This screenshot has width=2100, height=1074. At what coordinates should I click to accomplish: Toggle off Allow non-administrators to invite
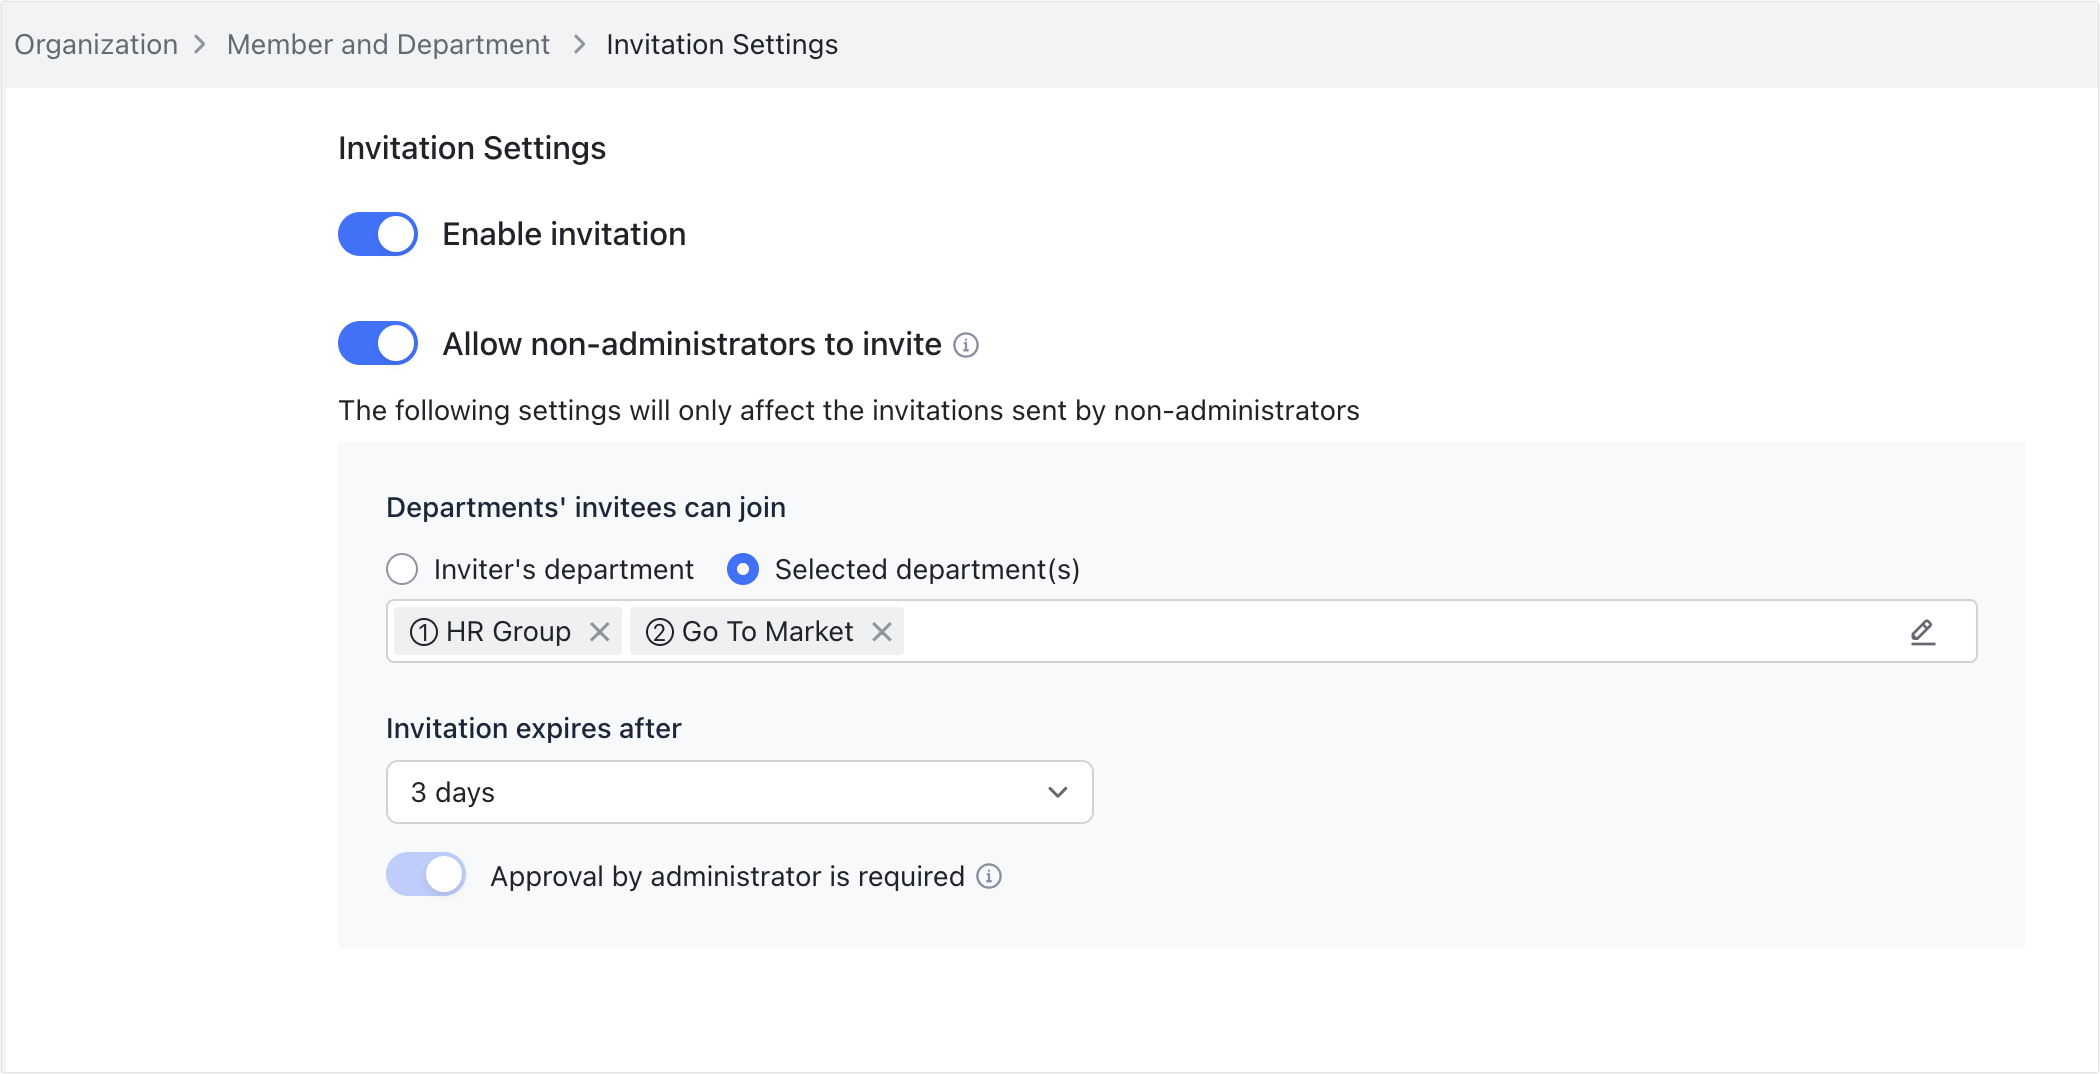pyautogui.click(x=377, y=343)
